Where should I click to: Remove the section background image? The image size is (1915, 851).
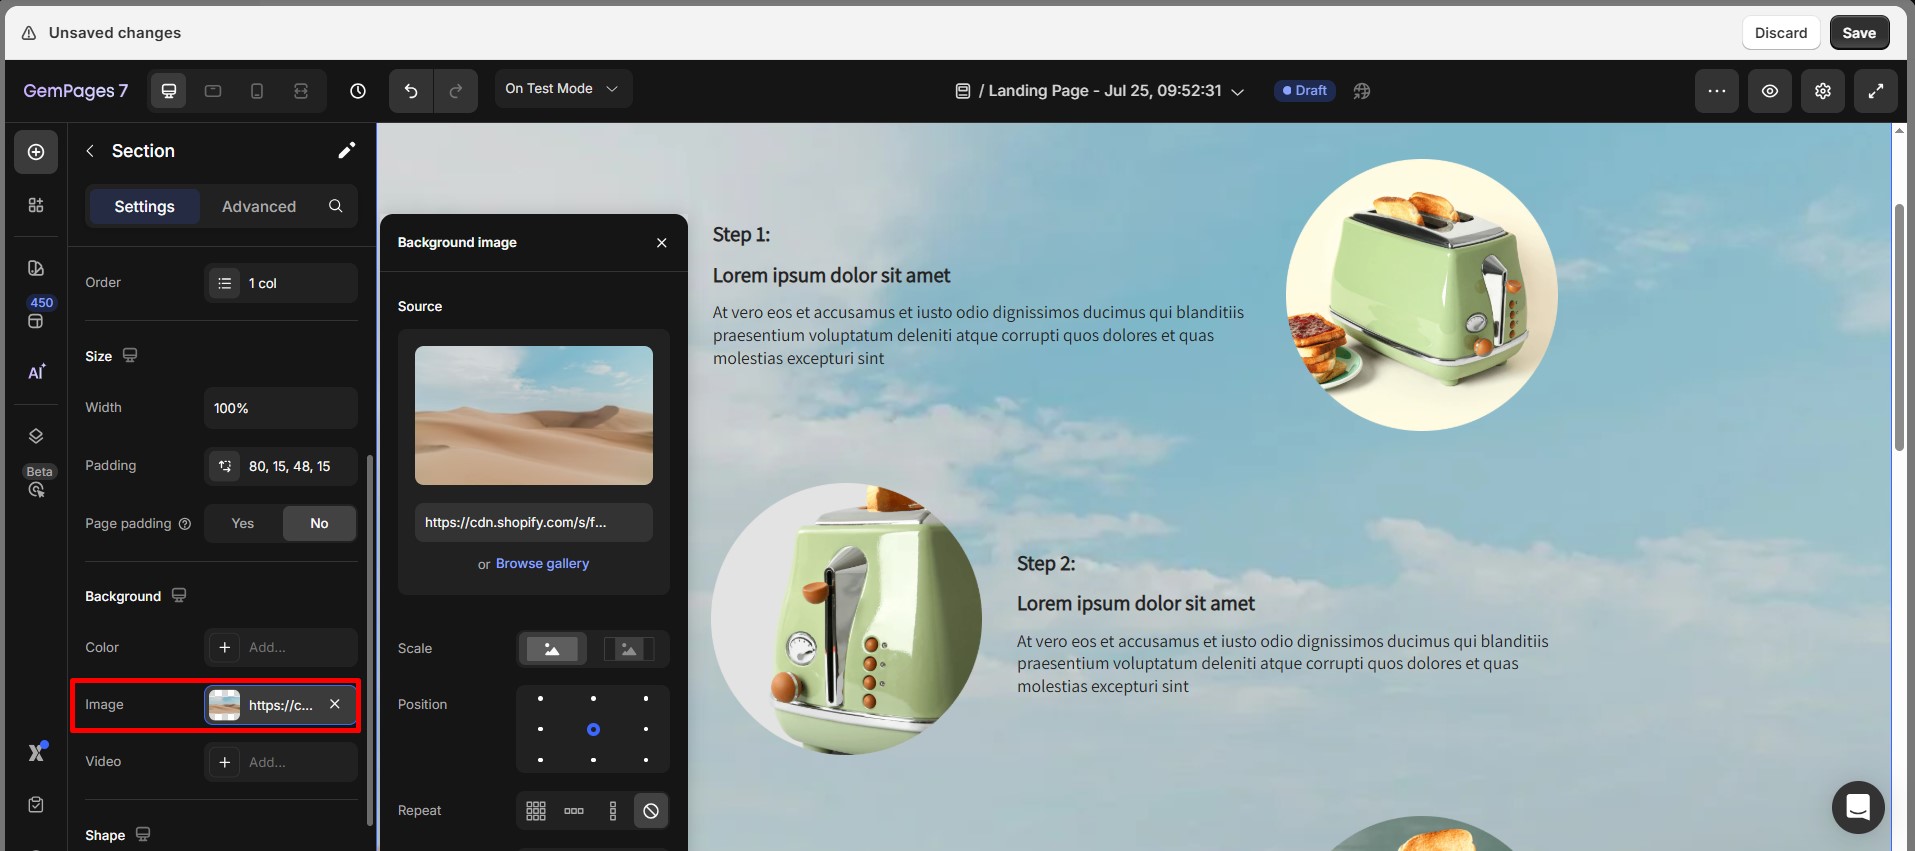[x=335, y=704]
